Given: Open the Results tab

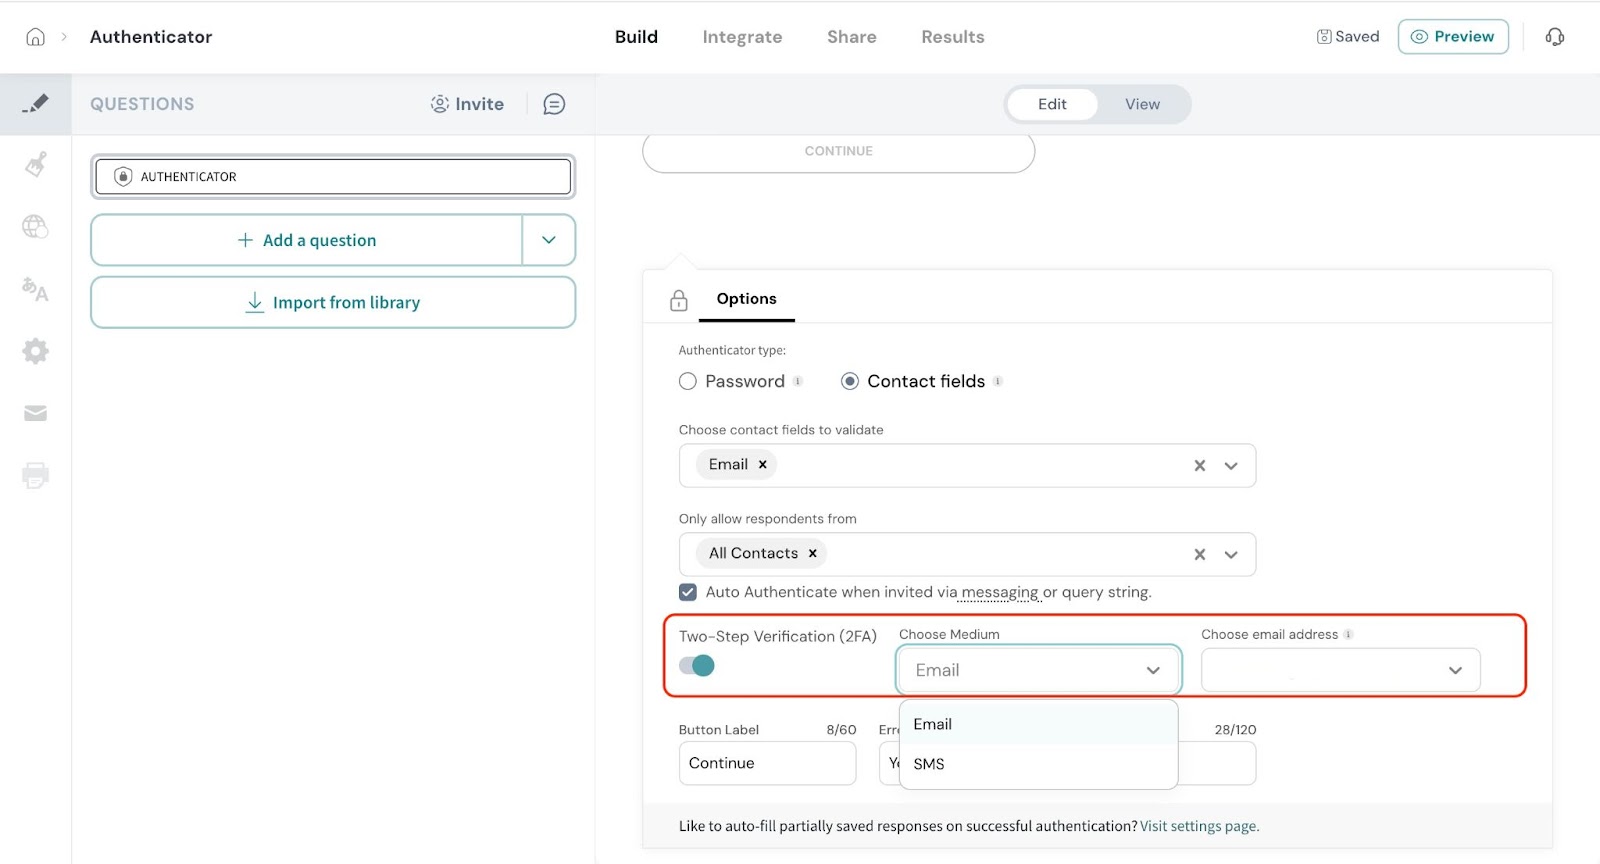Looking at the screenshot, I should pos(952,37).
